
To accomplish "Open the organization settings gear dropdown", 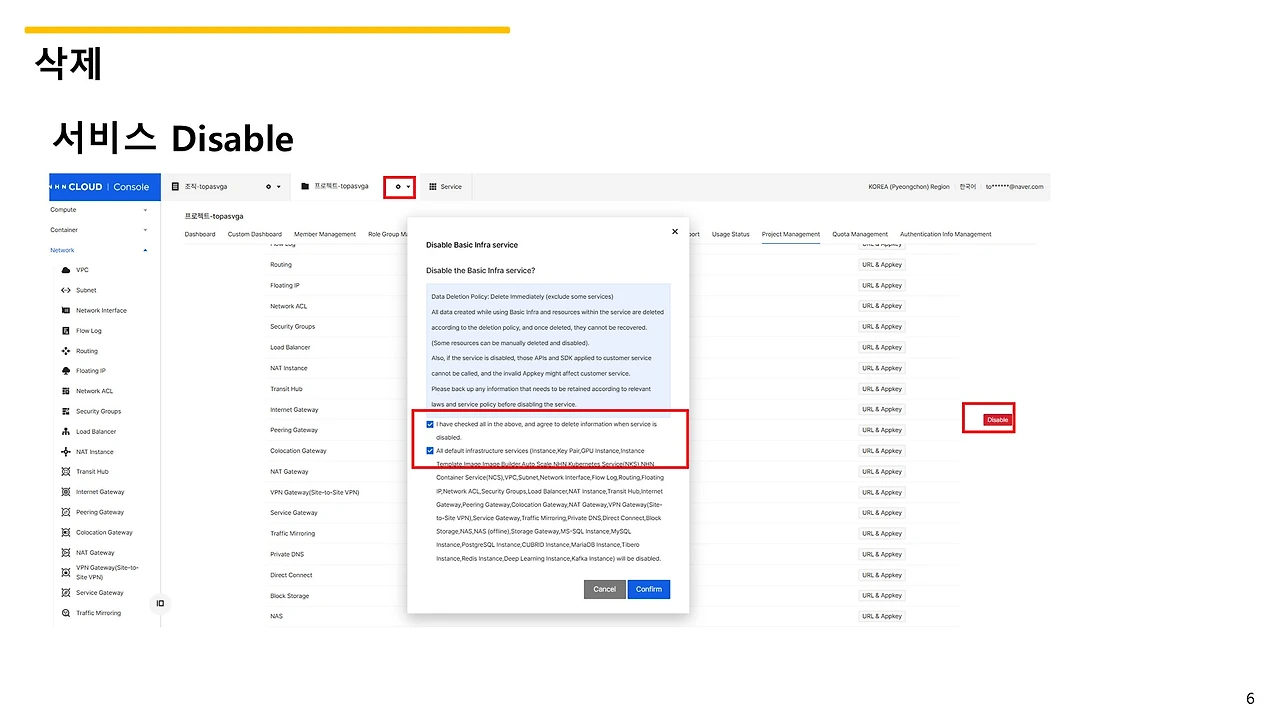I will pos(272,187).
